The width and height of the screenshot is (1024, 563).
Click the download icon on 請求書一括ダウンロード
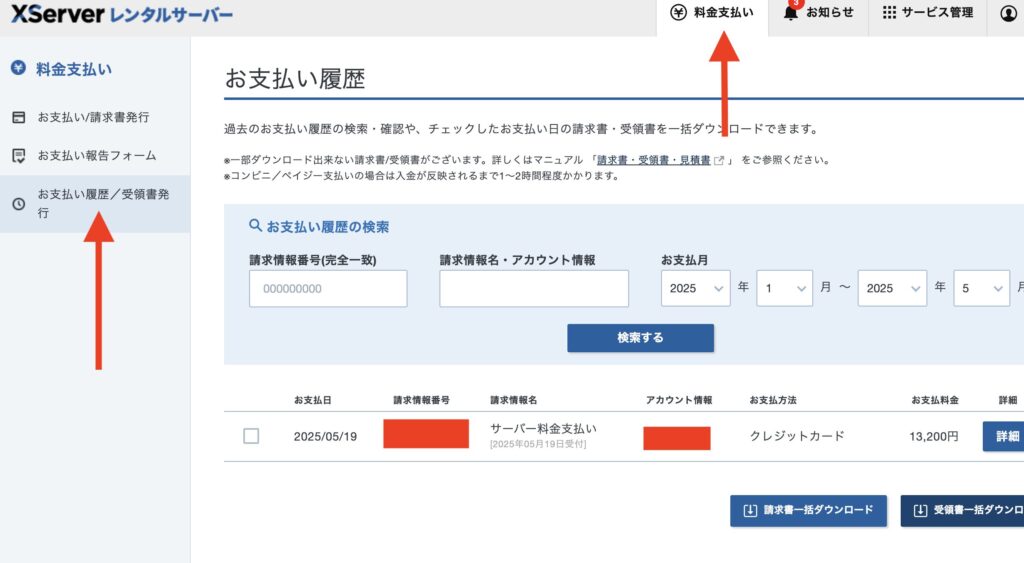tap(750, 510)
